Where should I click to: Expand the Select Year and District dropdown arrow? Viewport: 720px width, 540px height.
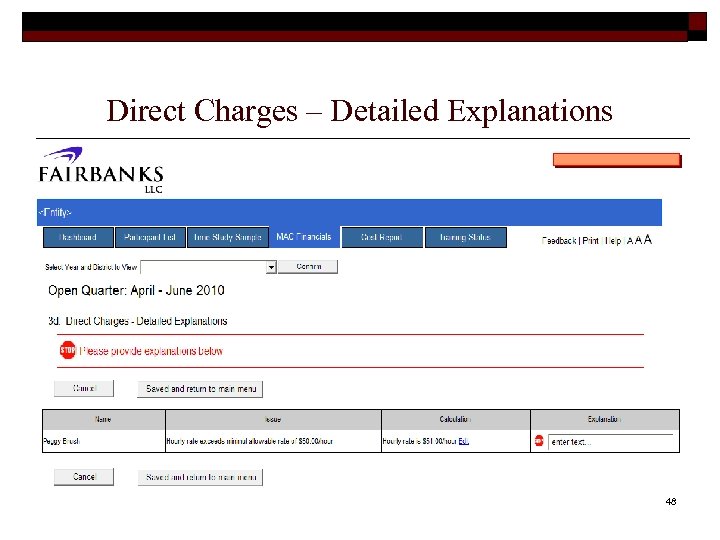(x=271, y=267)
